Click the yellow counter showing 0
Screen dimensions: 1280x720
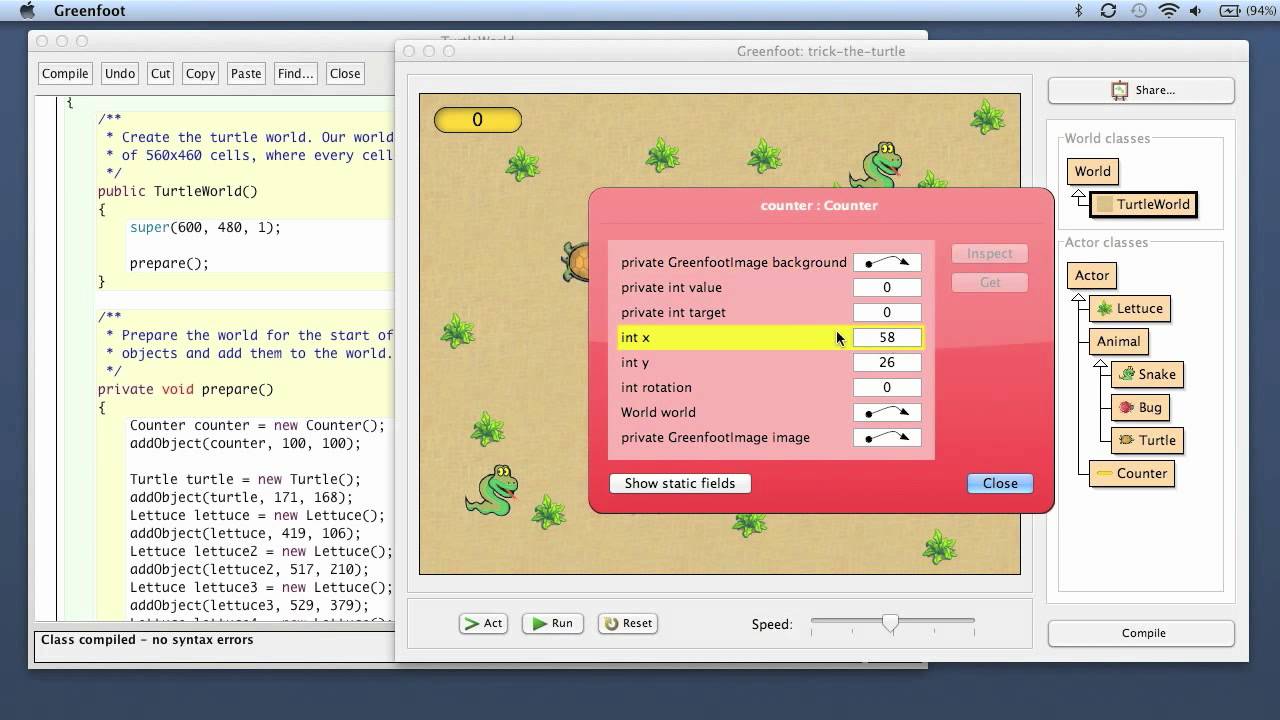click(x=478, y=120)
